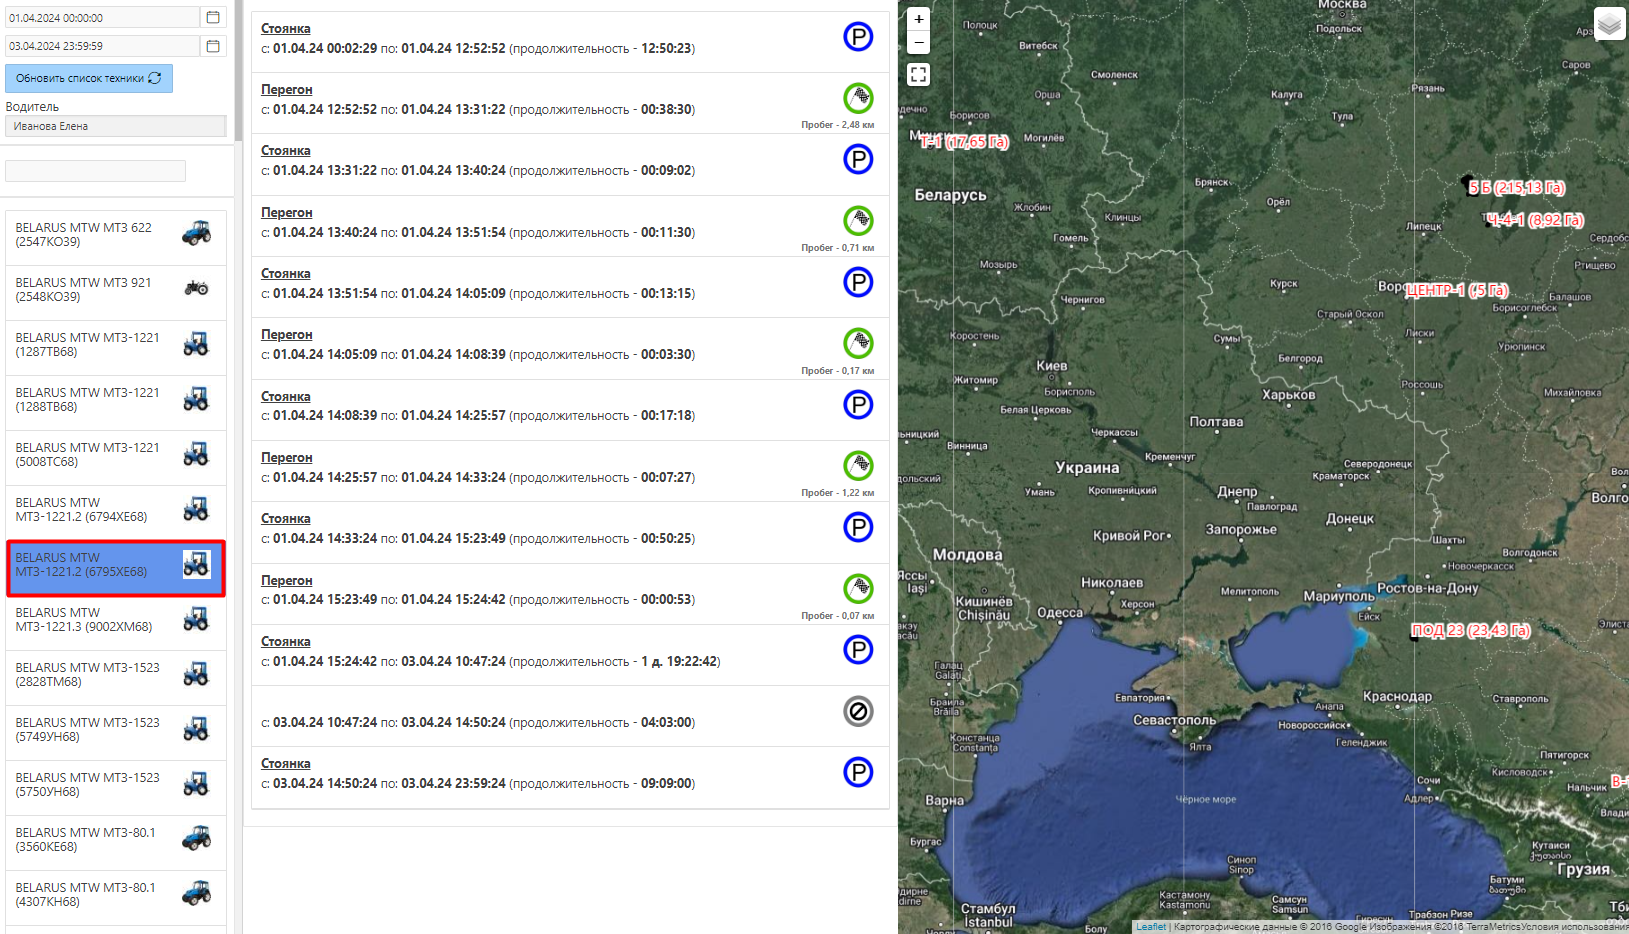The width and height of the screenshot is (1629, 934).
Task: Toggle fullscreen map view
Action: [918, 75]
